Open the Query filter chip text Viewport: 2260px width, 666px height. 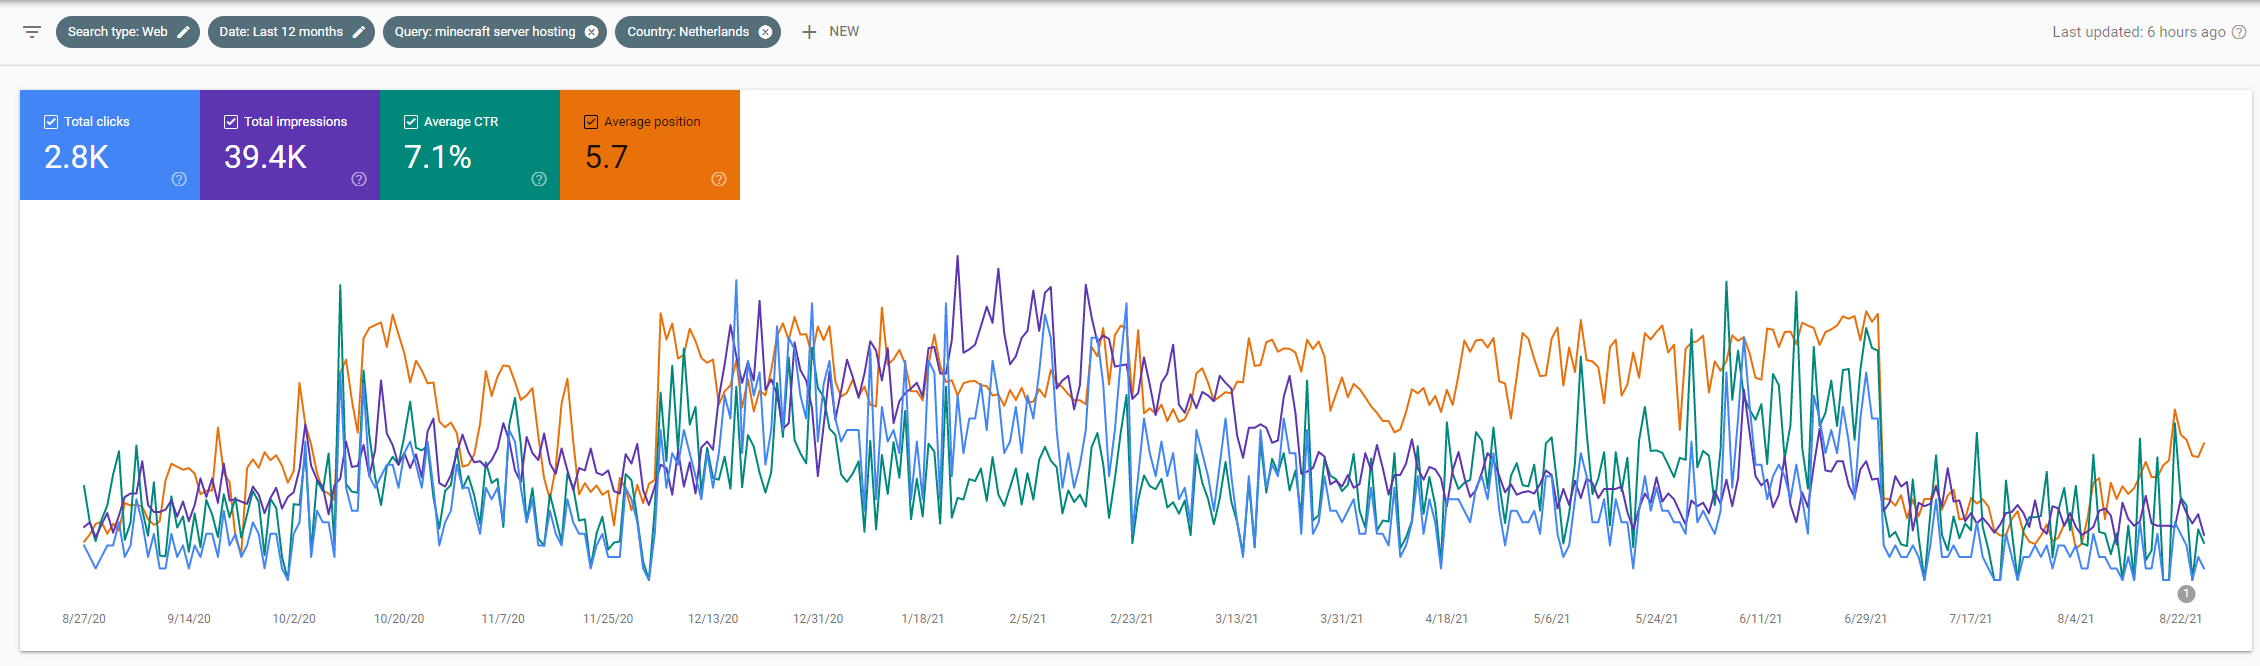(484, 32)
